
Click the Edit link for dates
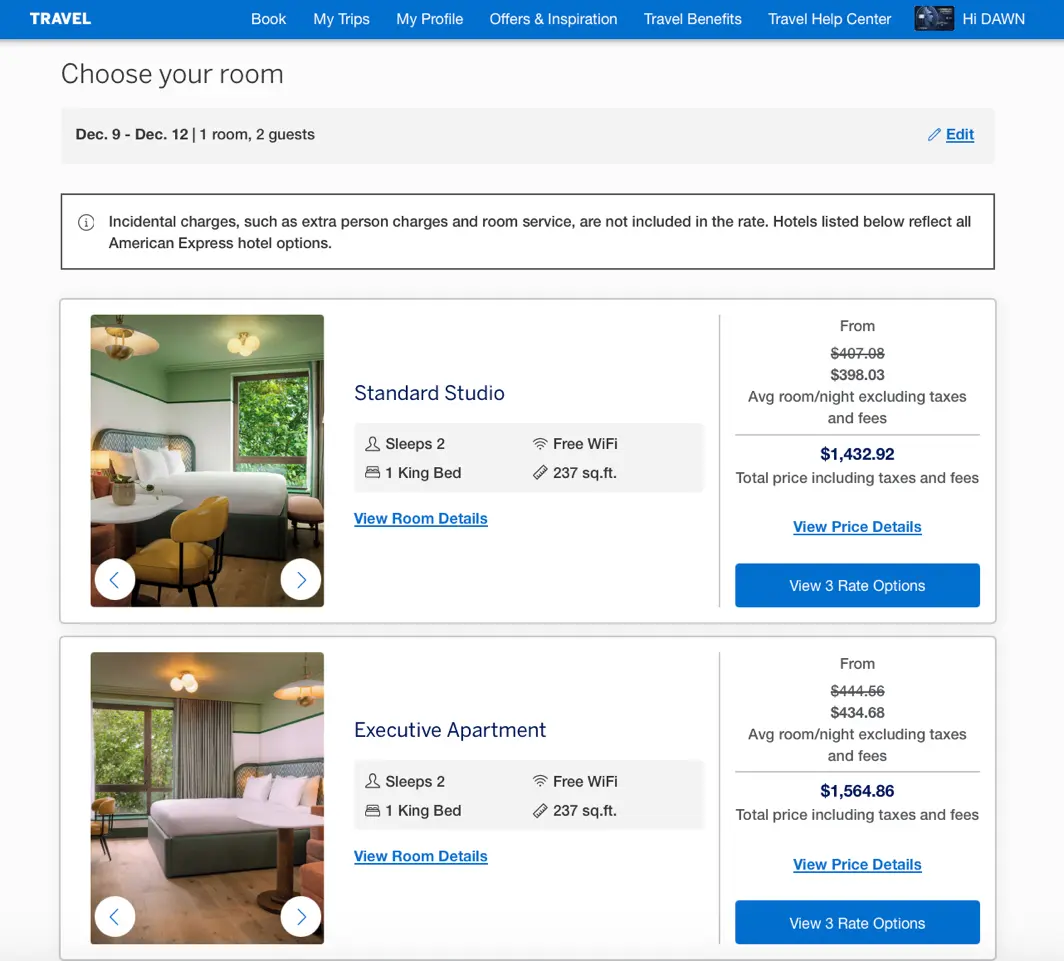click(x=960, y=135)
